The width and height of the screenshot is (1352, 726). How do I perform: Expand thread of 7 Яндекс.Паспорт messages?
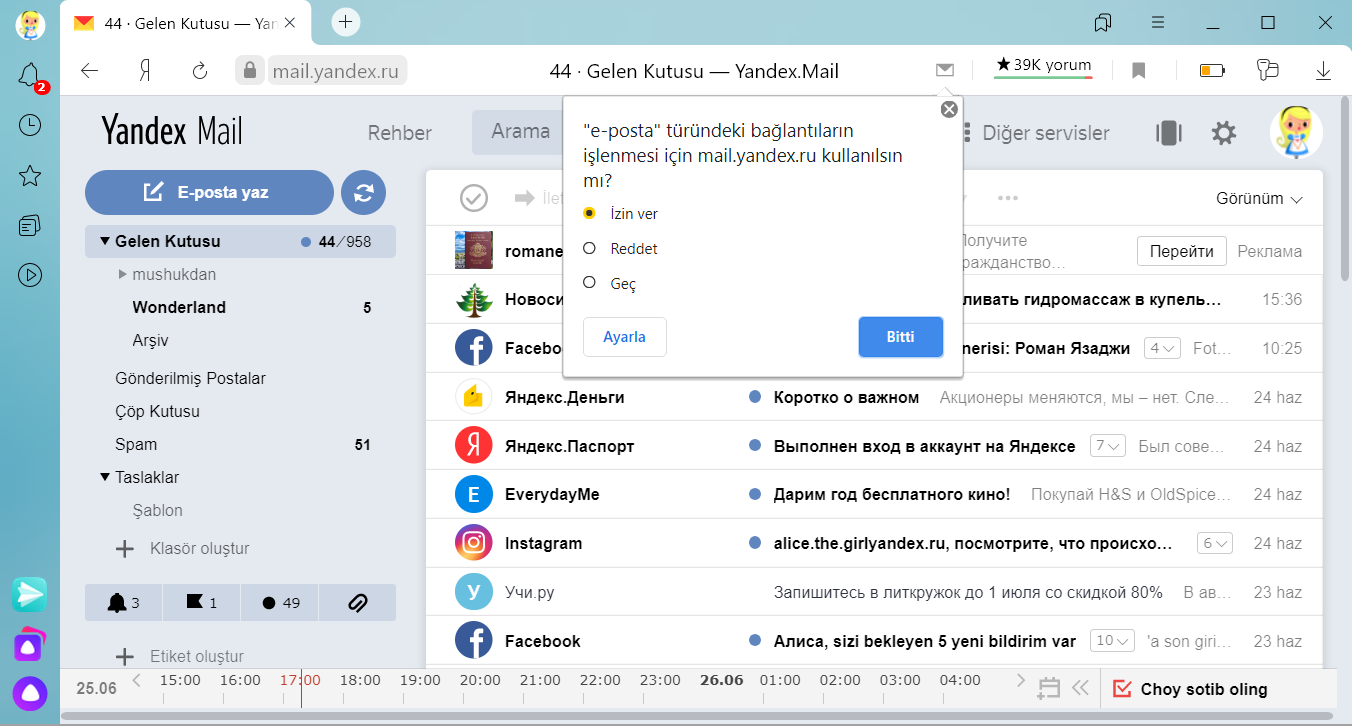click(x=1109, y=446)
